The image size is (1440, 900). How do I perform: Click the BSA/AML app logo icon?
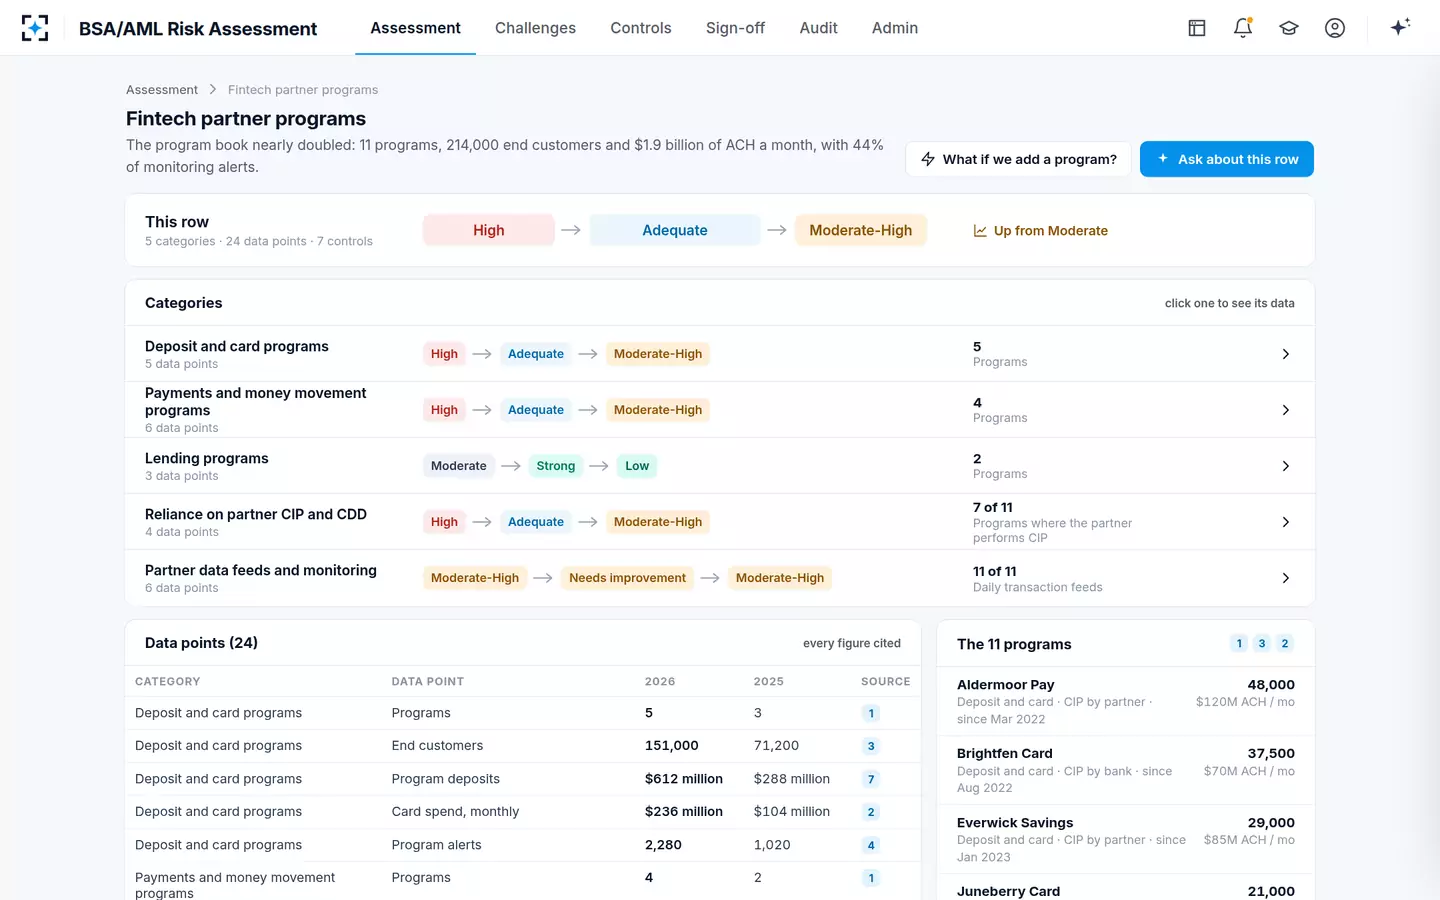point(35,28)
